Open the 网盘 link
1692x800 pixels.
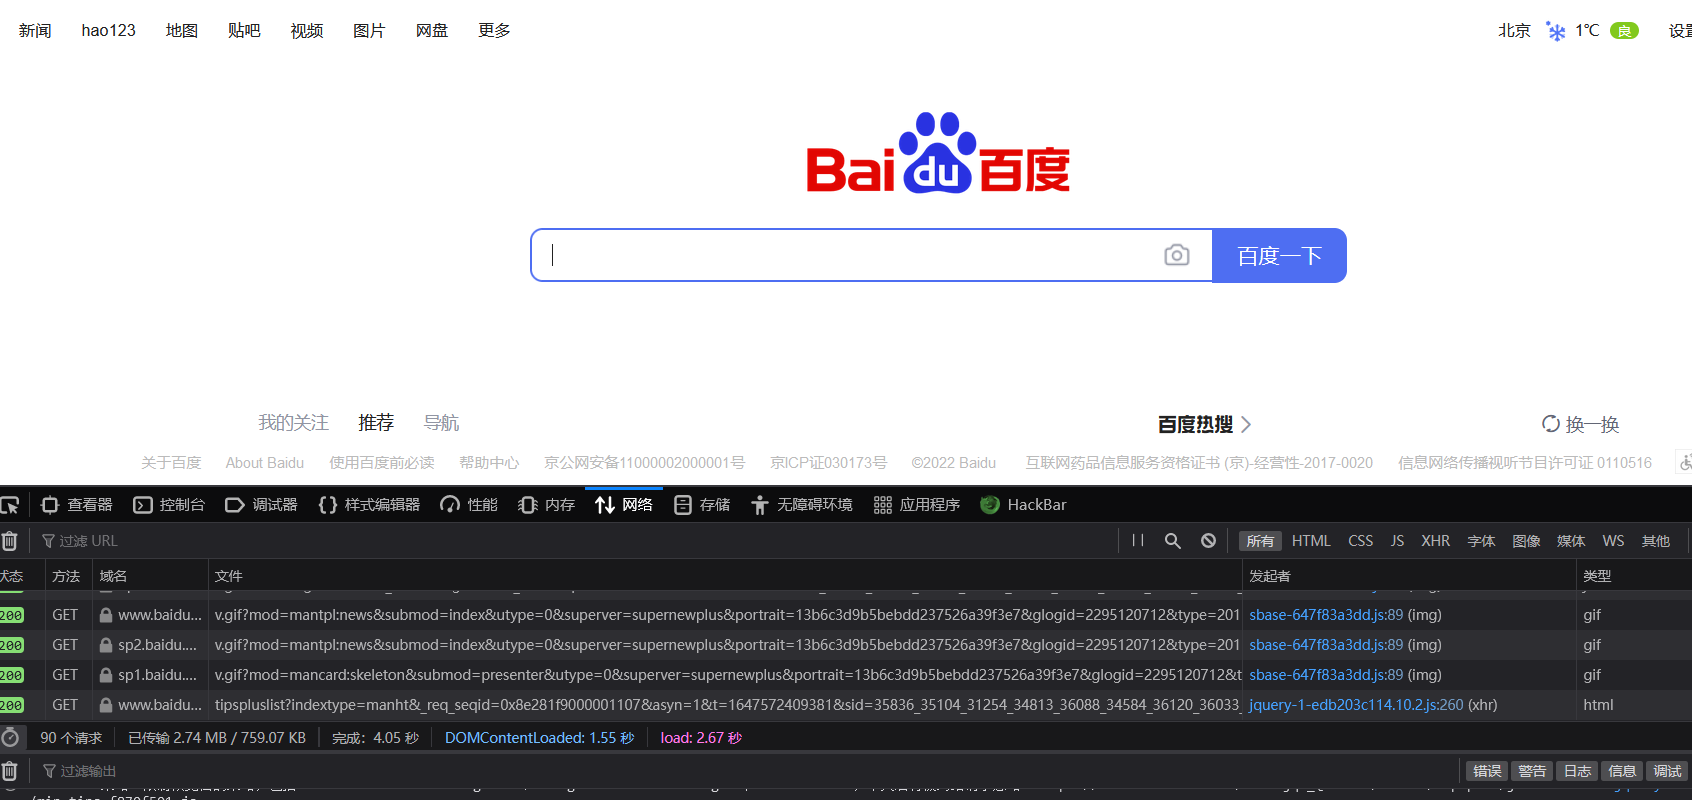[x=432, y=31]
